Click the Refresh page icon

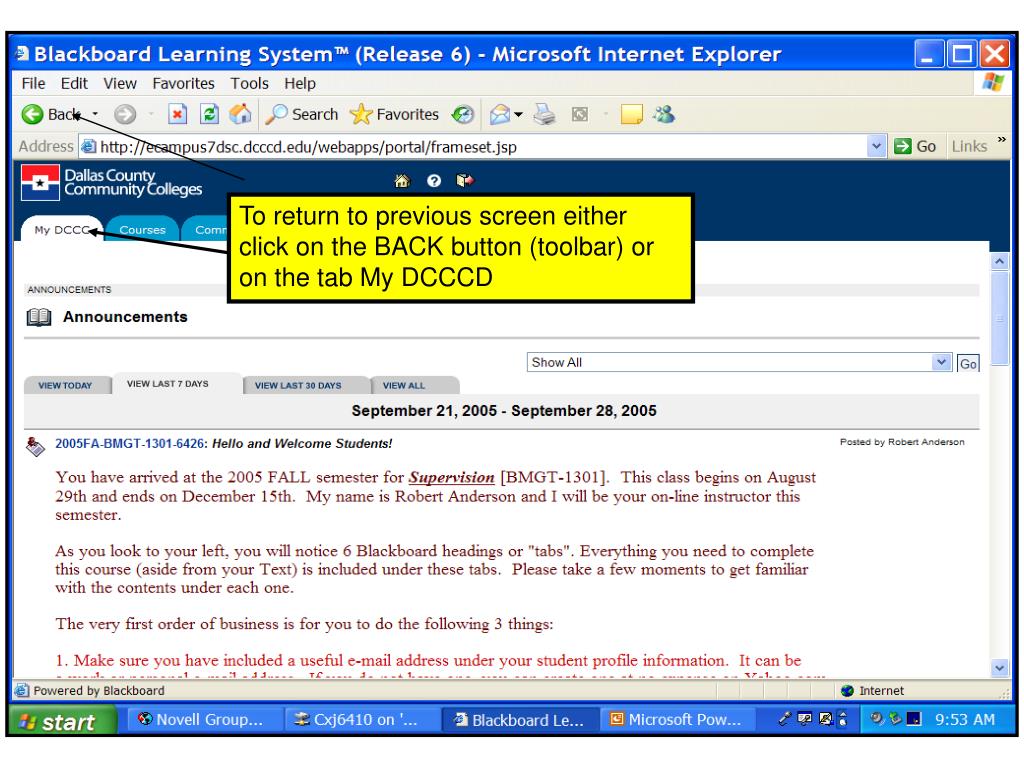coord(209,114)
